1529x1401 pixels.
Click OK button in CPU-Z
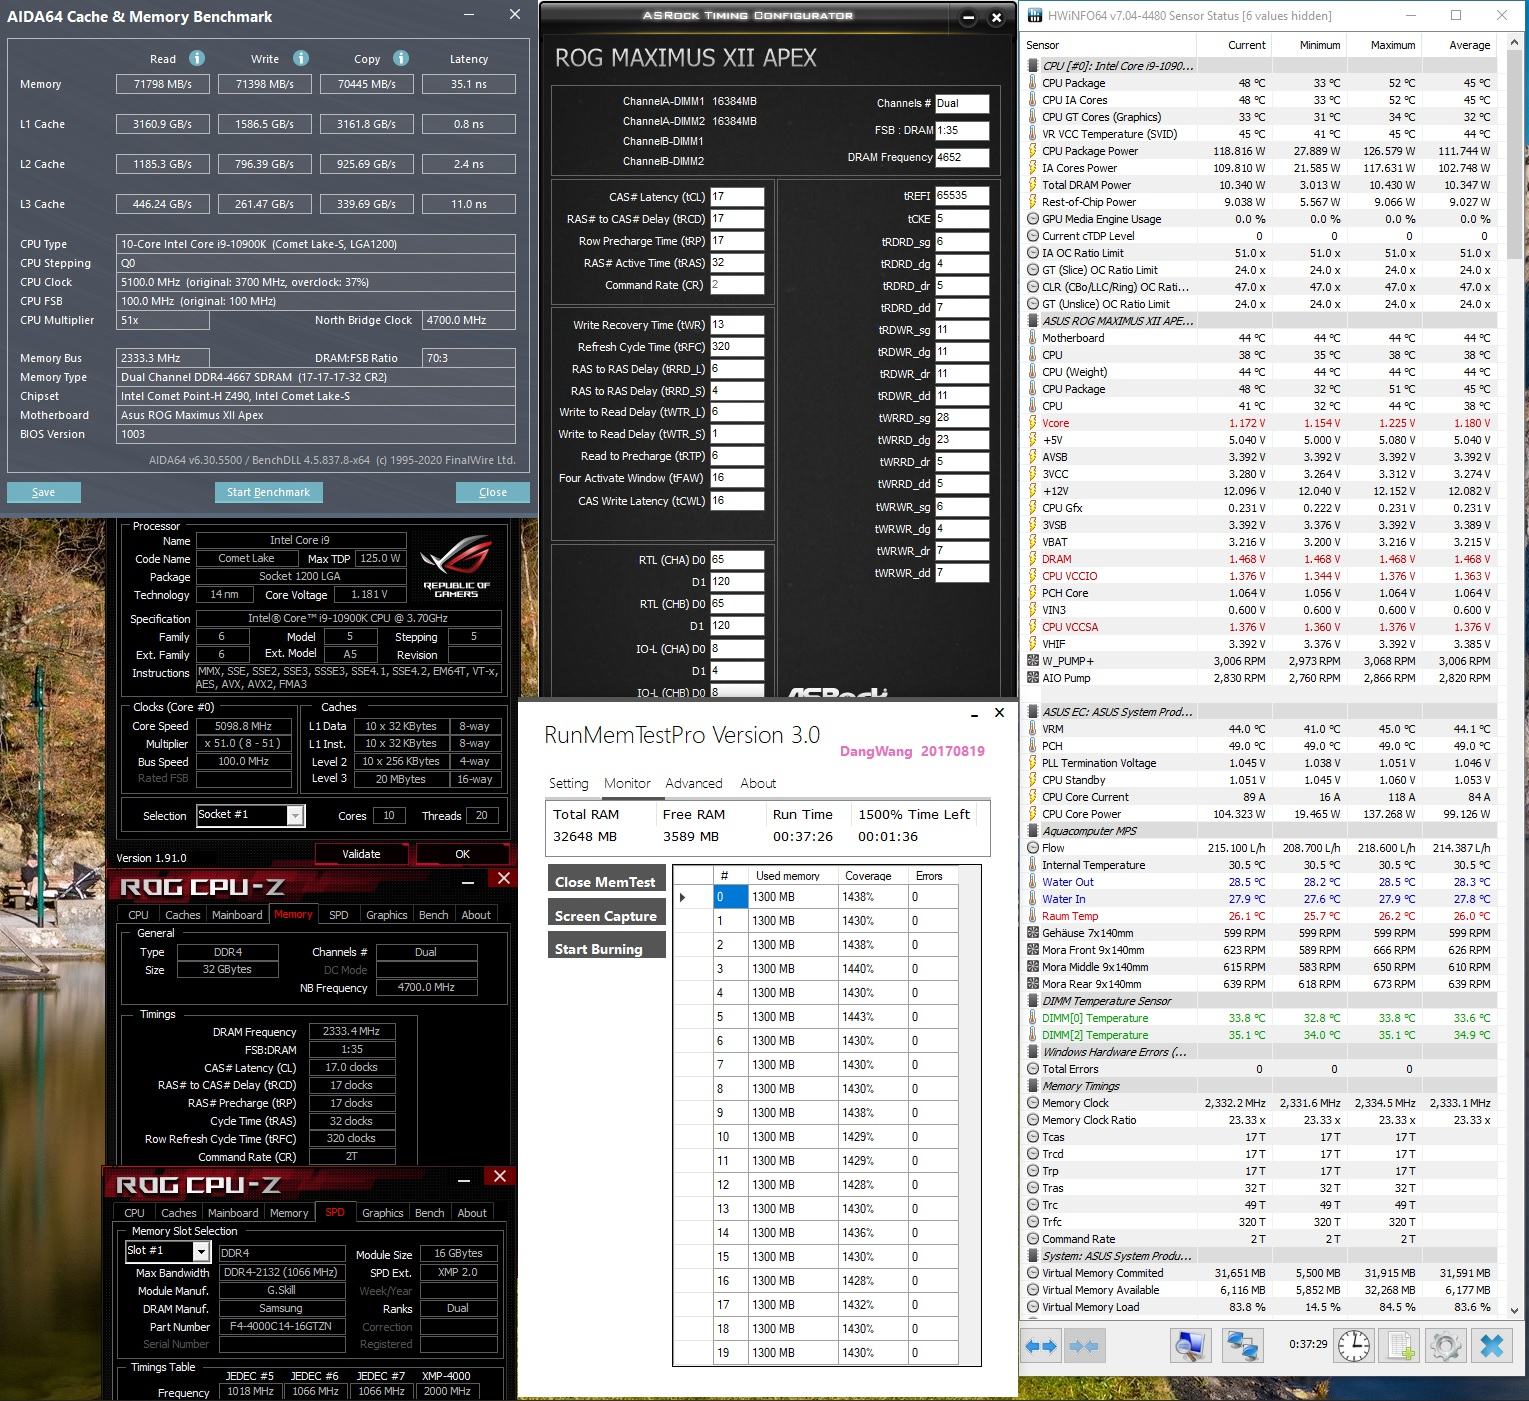pyautogui.click(x=462, y=854)
